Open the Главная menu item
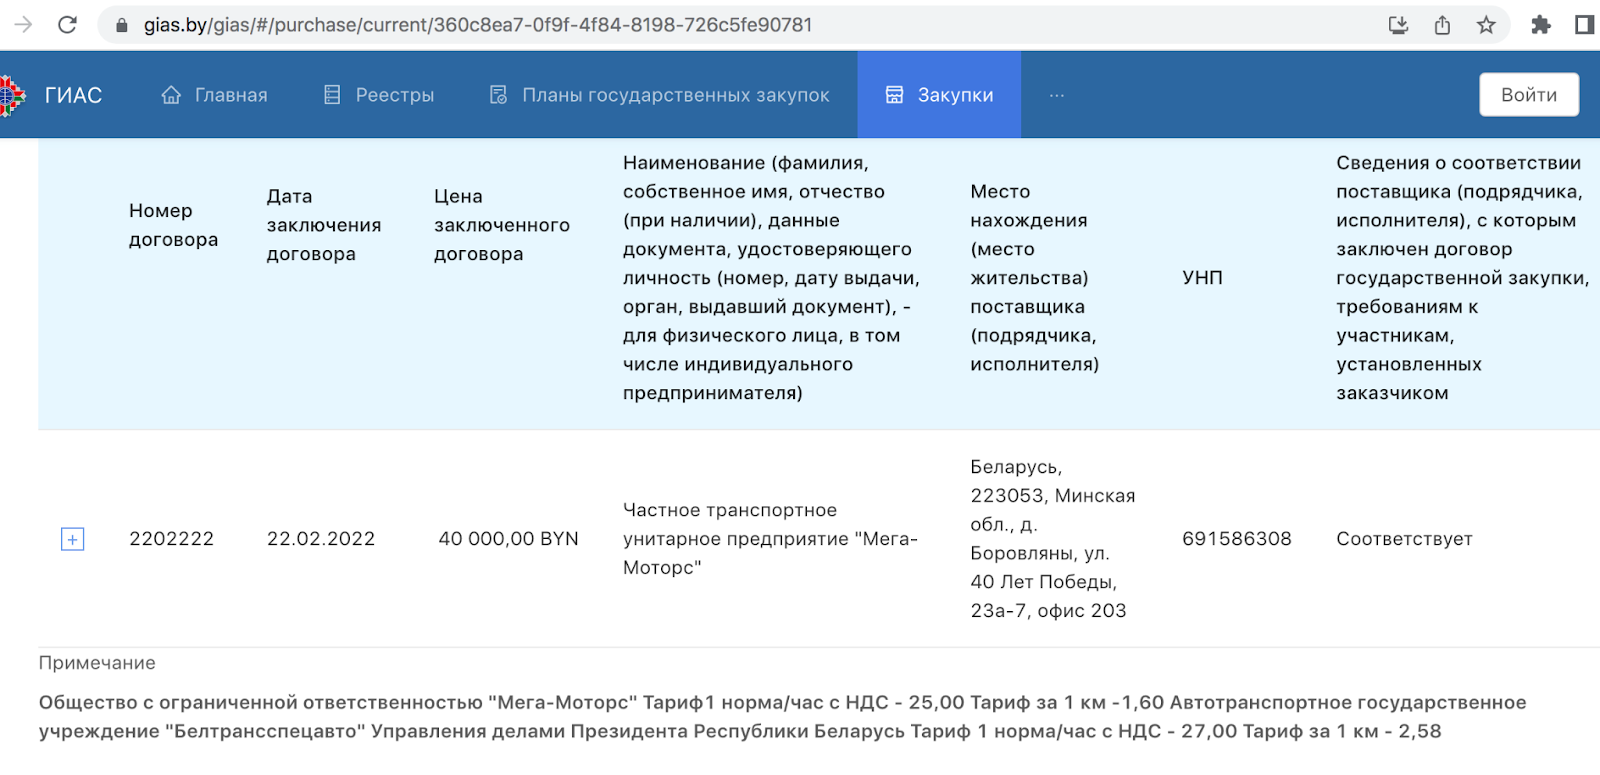This screenshot has height=775, width=1600. point(214,95)
